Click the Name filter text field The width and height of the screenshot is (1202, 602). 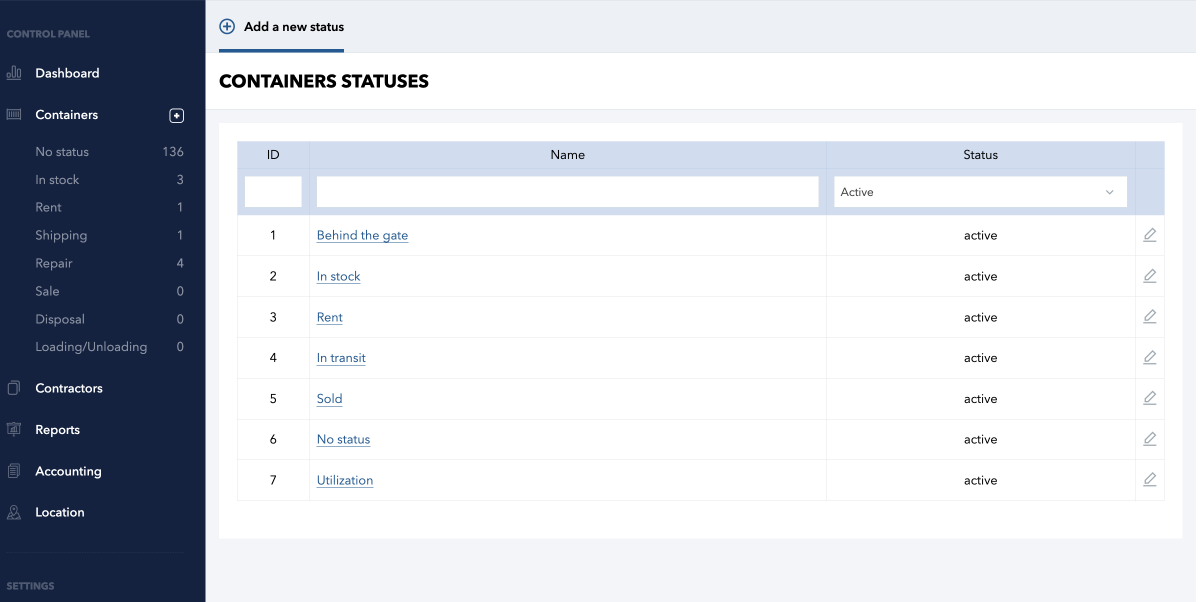point(567,192)
